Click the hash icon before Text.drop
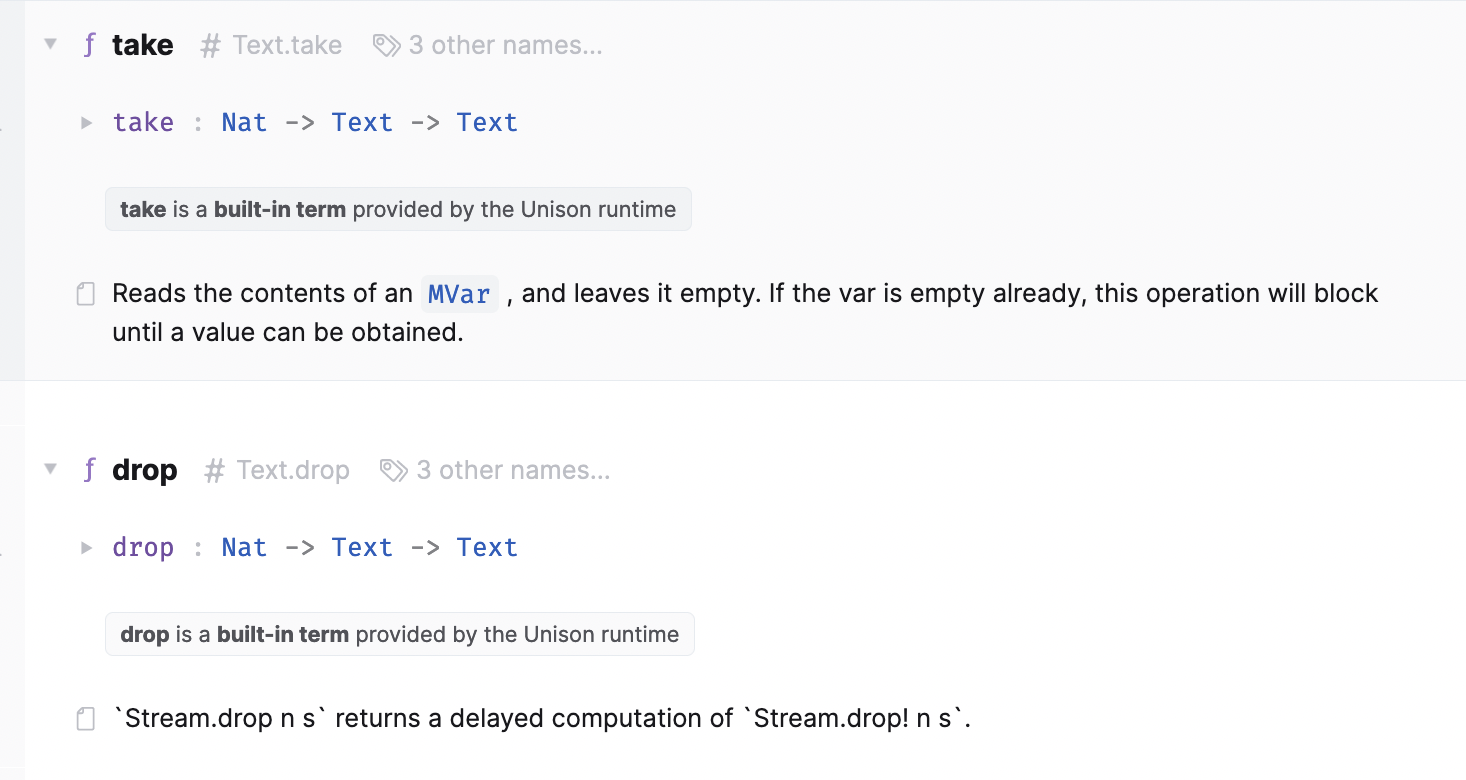The width and height of the screenshot is (1466, 780). [x=213, y=469]
